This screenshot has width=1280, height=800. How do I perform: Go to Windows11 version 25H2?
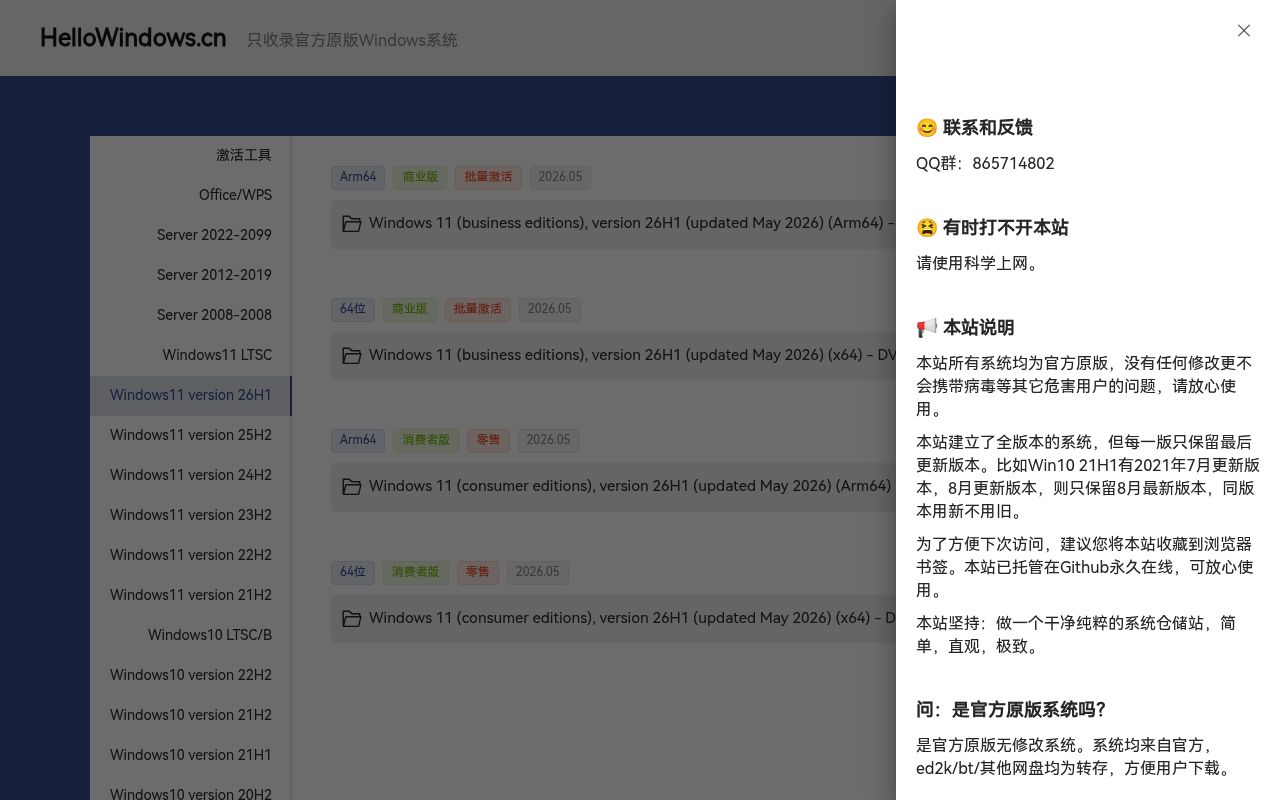coord(191,435)
